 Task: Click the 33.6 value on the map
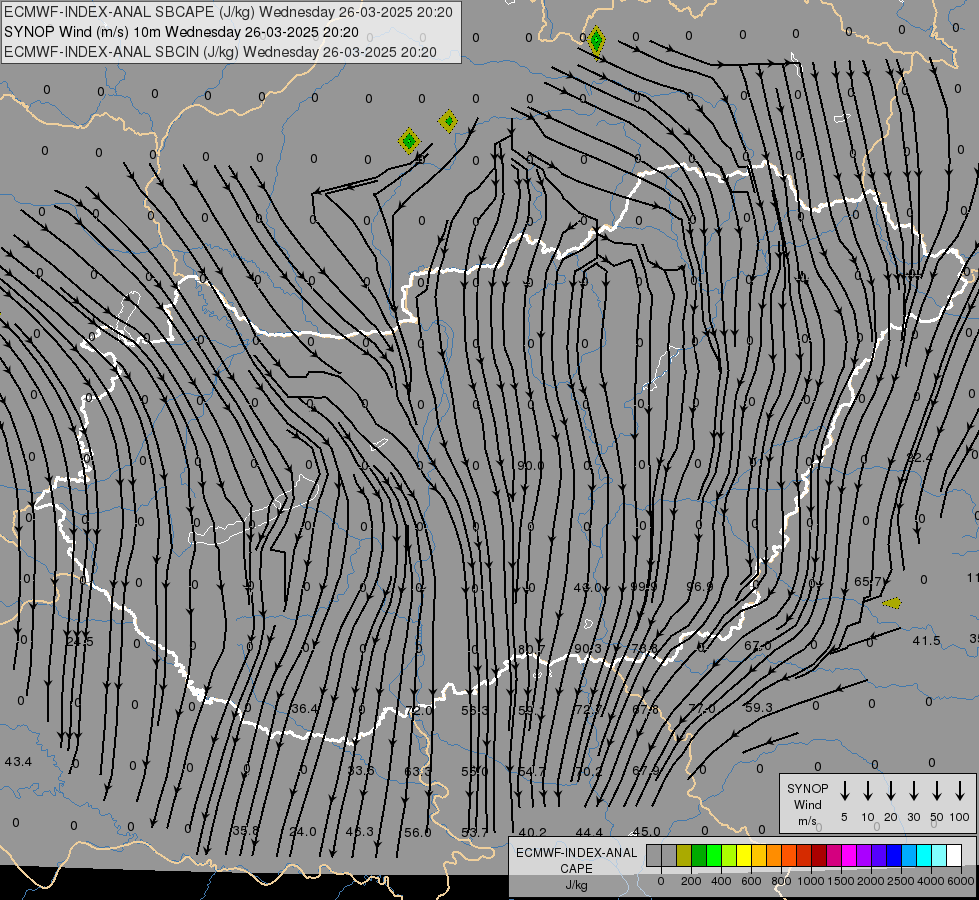(361, 770)
